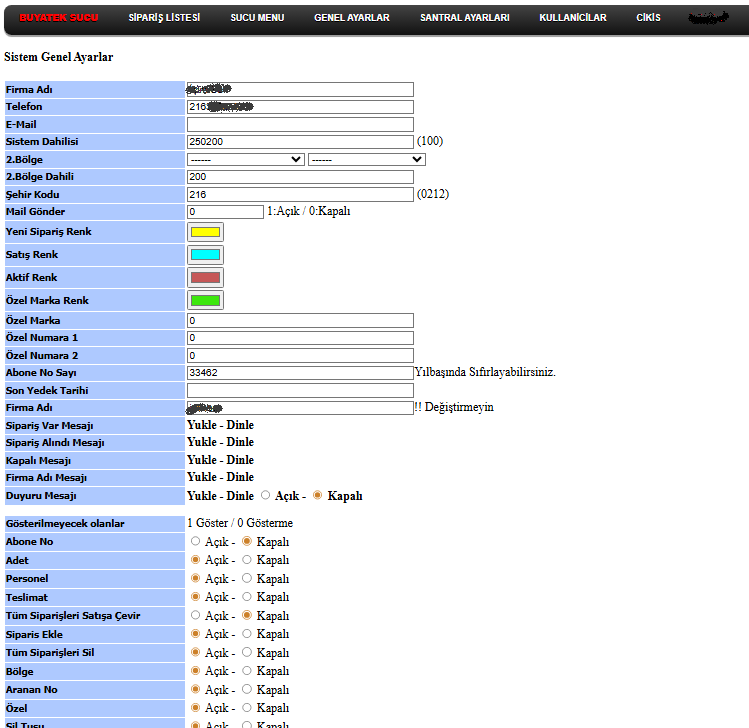This screenshot has width=749, height=728.
Task: Expand the first 2.Bölge dropdown
Action: coord(245,159)
